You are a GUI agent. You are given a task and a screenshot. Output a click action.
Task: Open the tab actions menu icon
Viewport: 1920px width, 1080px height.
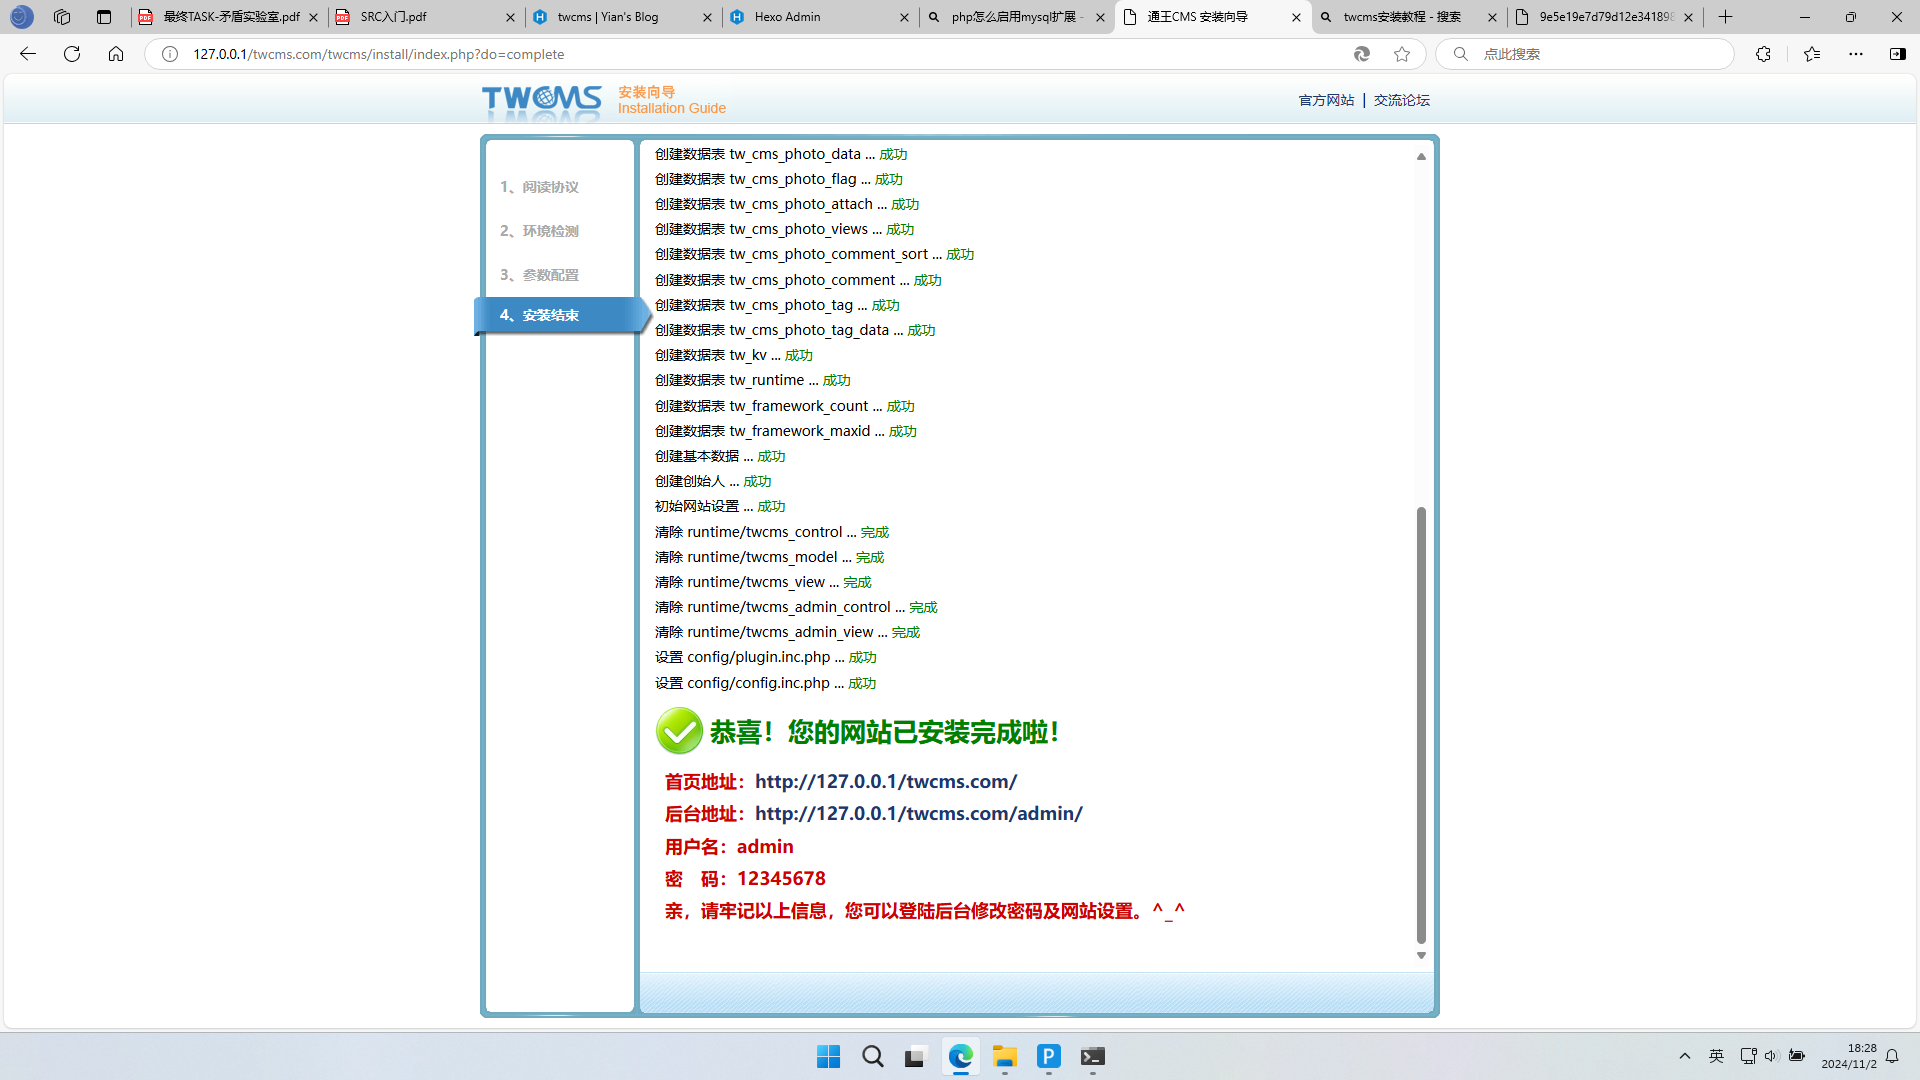tap(104, 17)
